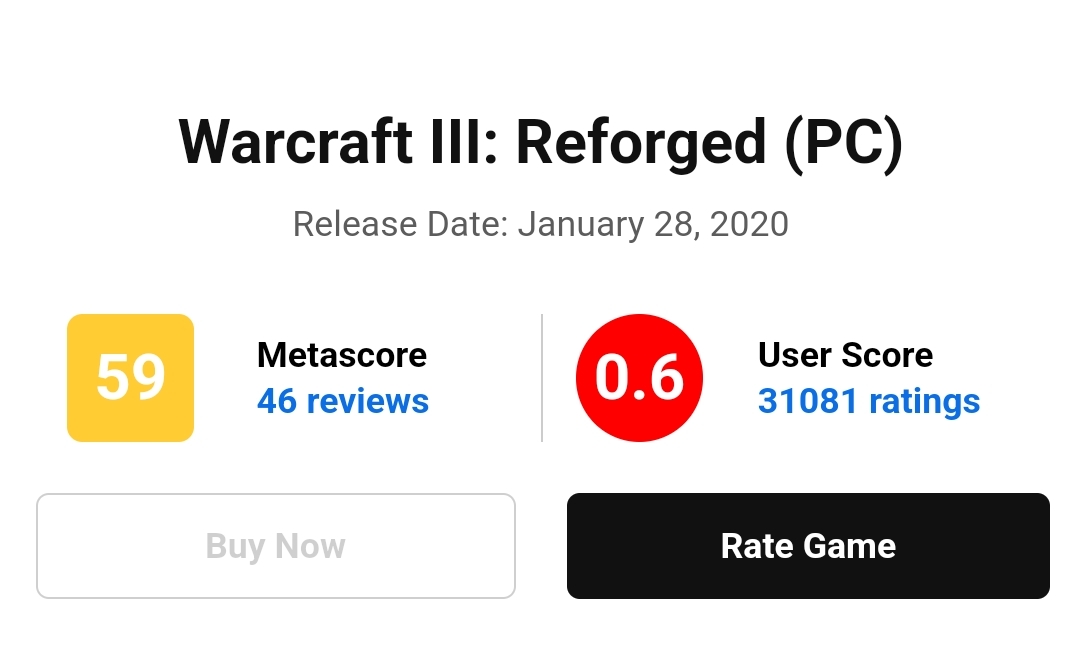
Task: Tap the black Rate Game button
Action: click(x=808, y=546)
